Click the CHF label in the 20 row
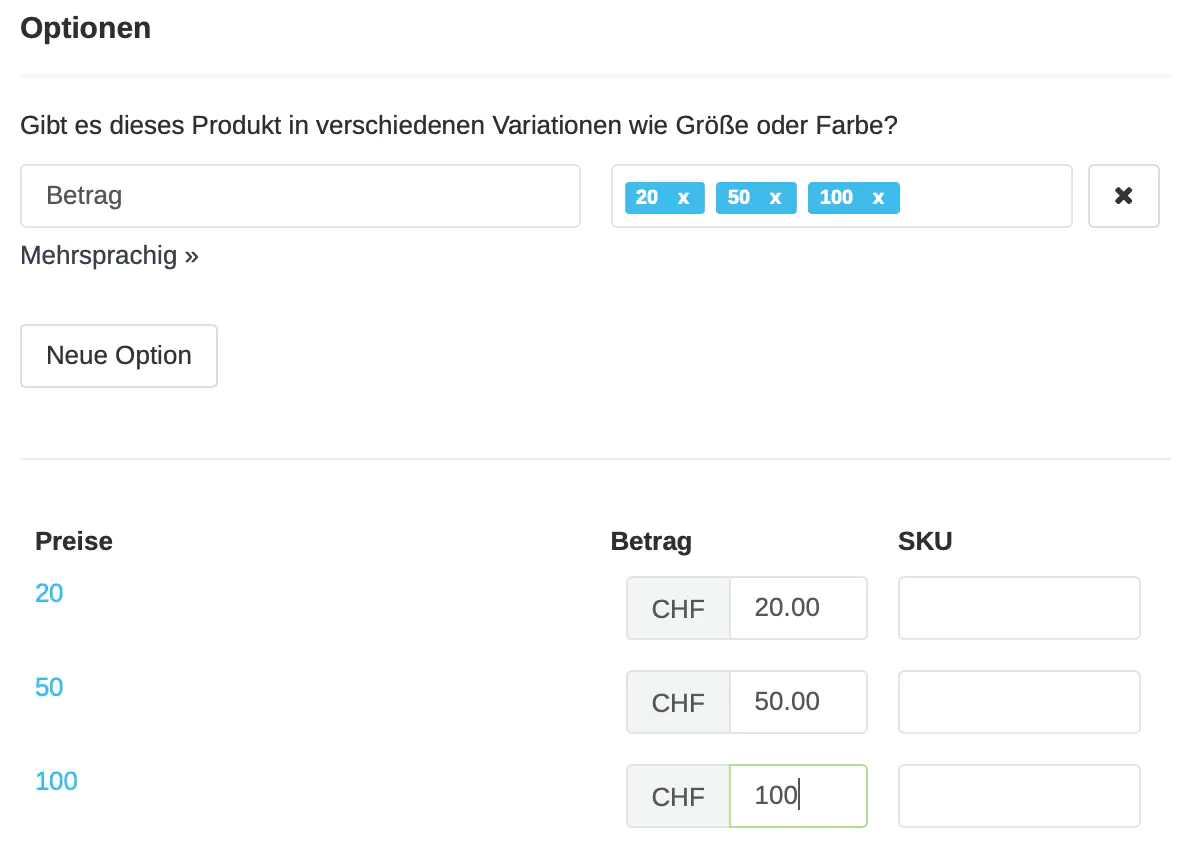1190x864 pixels. [678, 609]
